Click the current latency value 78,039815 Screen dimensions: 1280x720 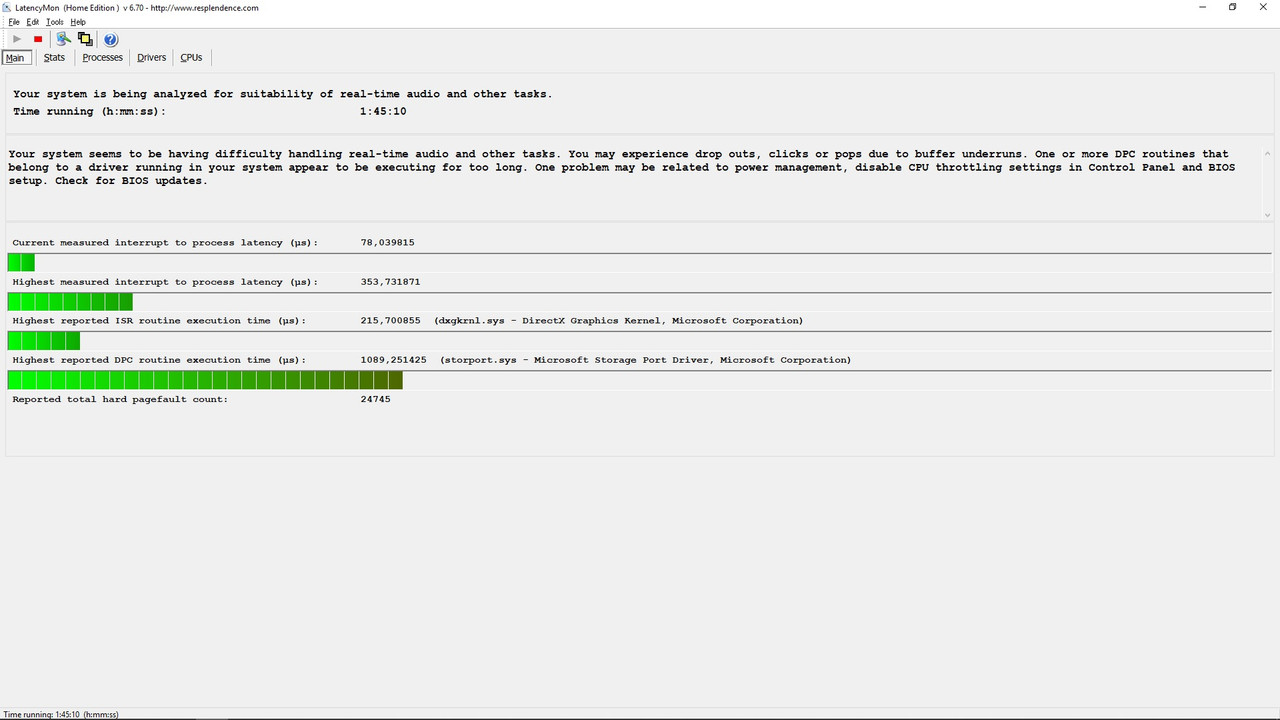(387, 243)
